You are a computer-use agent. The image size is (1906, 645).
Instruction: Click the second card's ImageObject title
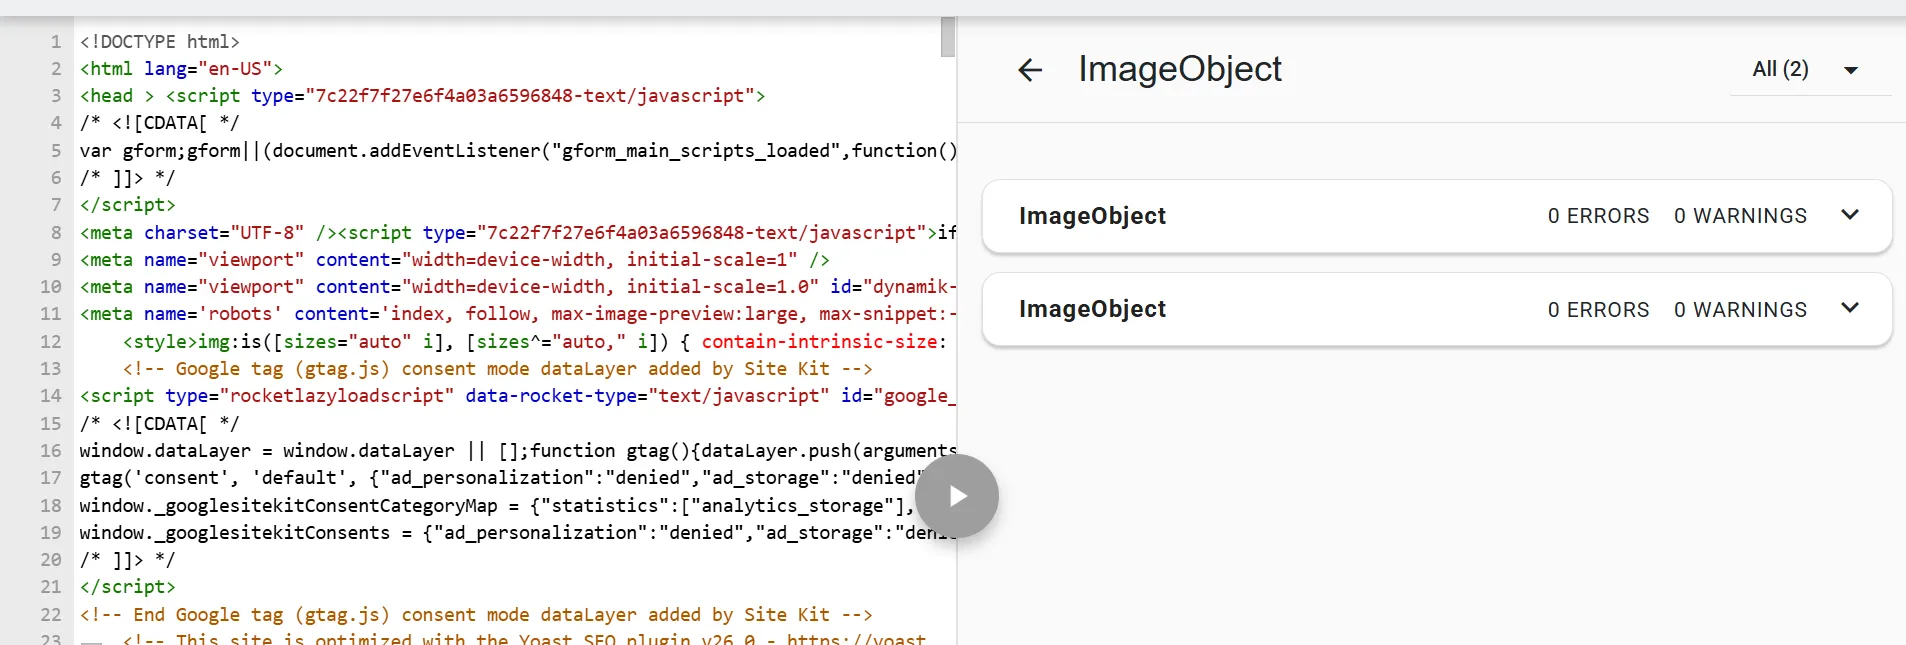(1092, 309)
